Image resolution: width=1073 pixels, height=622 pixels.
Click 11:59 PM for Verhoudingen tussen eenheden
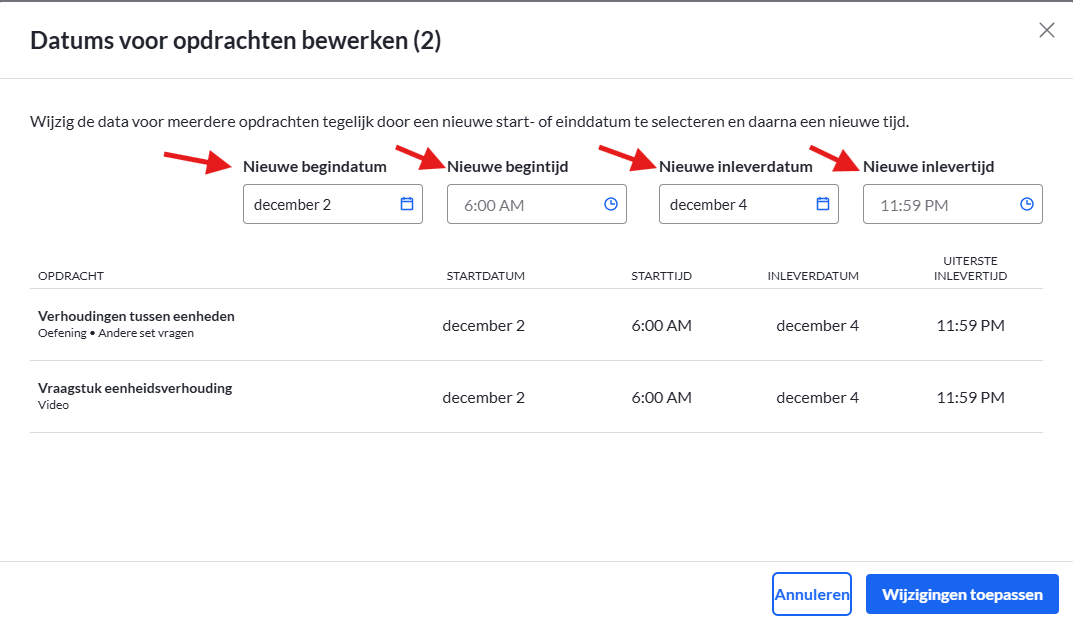(x=970, y=326)
